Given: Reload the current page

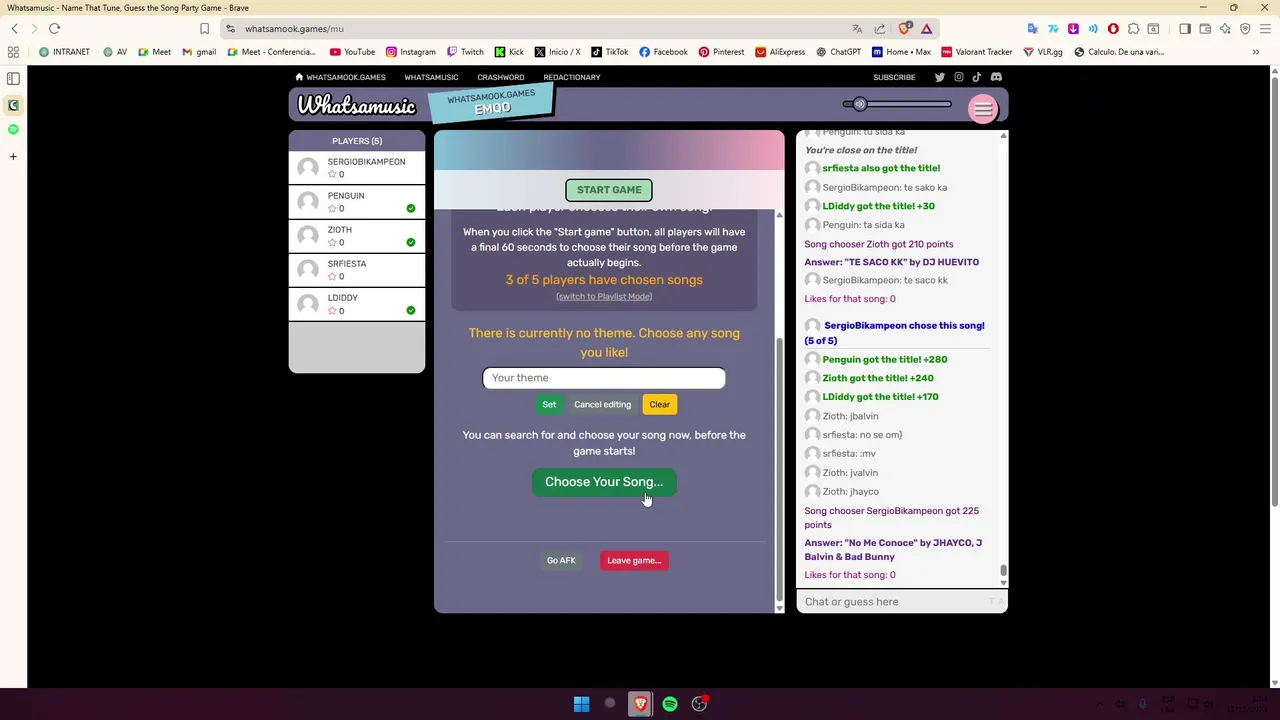Looking at the screenshot, I should tap(55, 29).
